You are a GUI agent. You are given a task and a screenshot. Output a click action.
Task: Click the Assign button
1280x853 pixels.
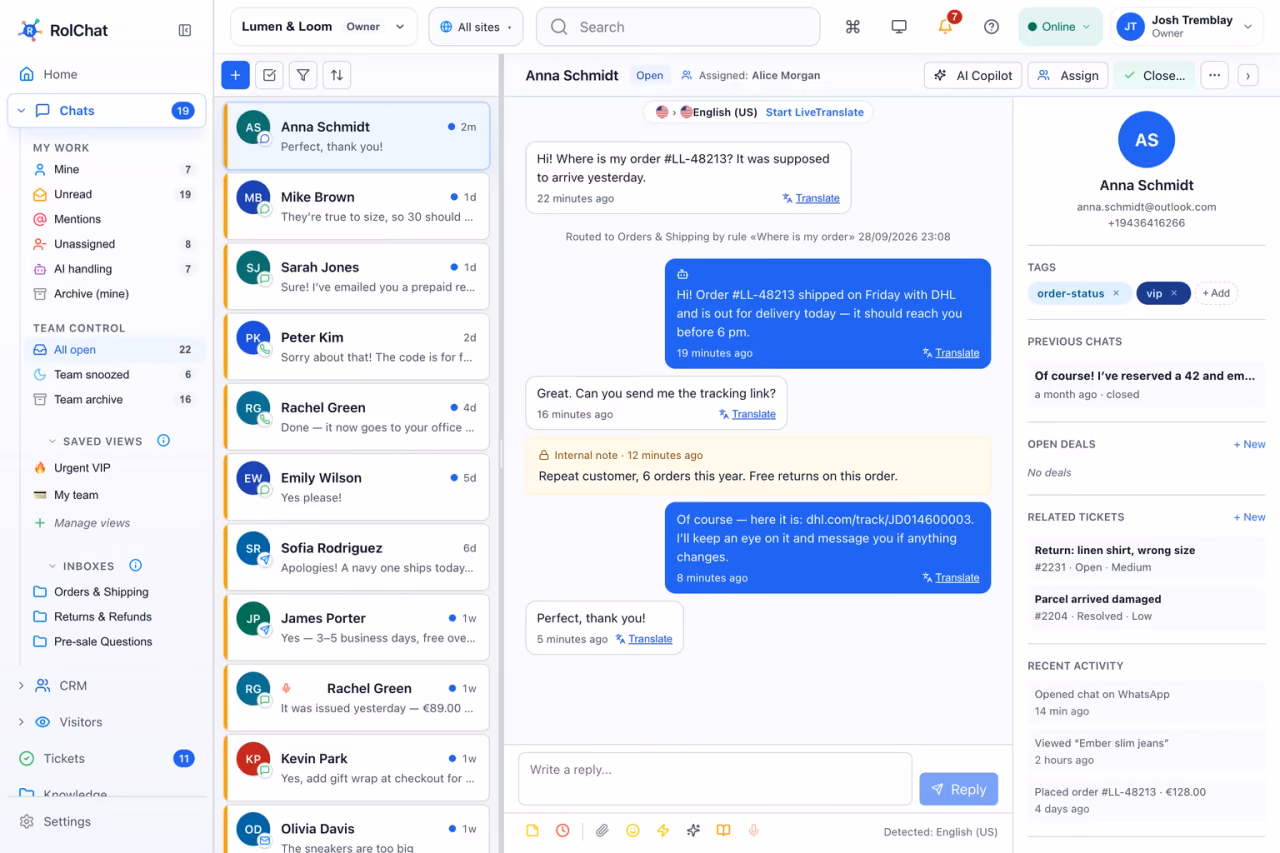pyautogui.click(x=1068, y=75)
